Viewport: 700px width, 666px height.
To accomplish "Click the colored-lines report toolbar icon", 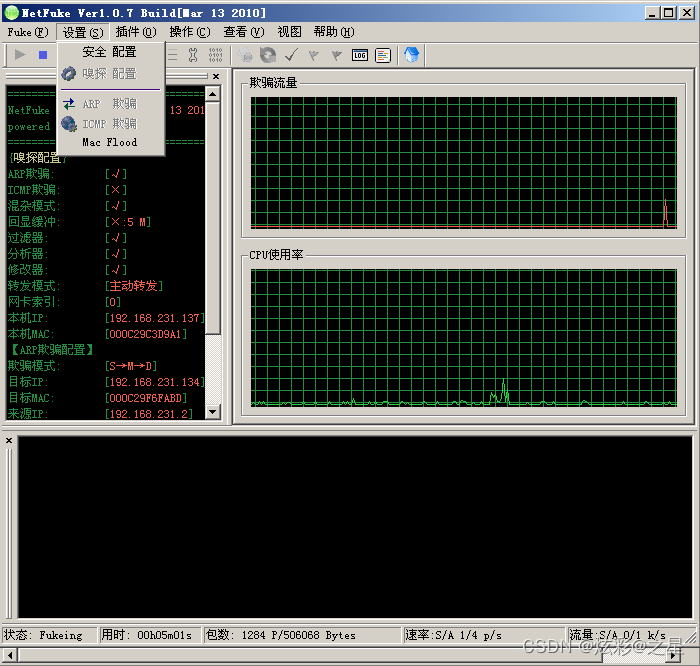I will pyautogui.click(x=383, y=55).
